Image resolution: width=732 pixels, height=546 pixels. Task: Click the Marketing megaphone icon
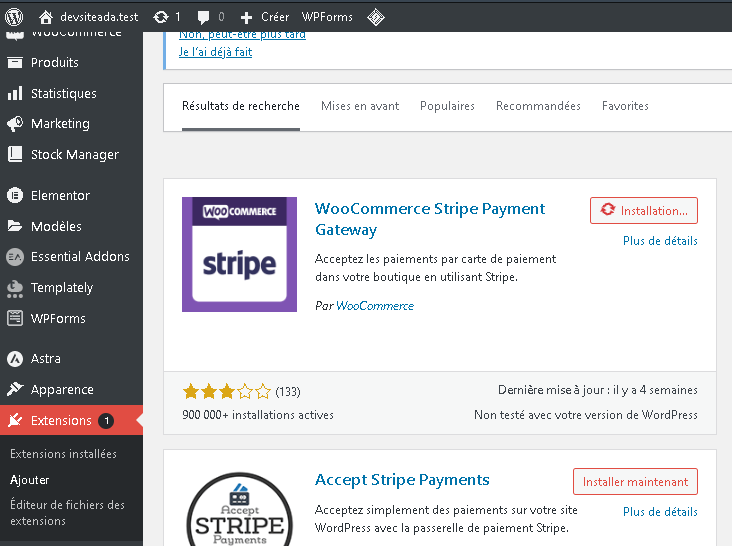coord(15,124)
